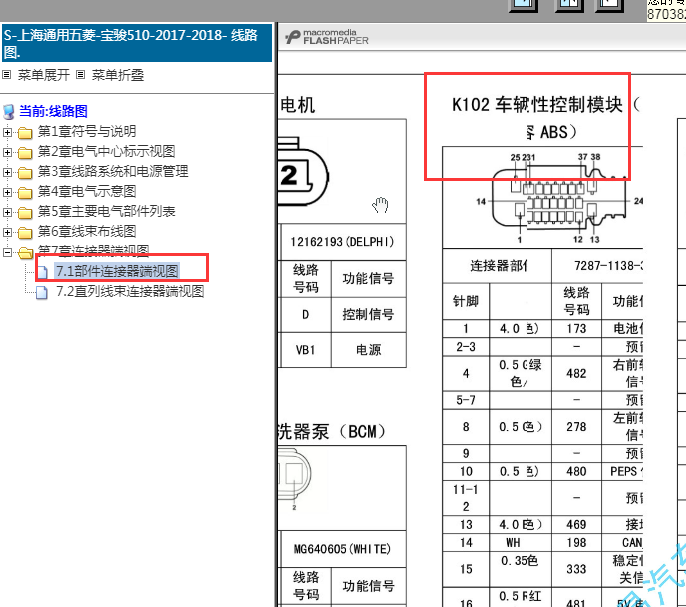Image resolution: width=686 pixels, height=607 pixels.
Task: Expand the 第3章线路系统和电源管理 tree node
Action: (7, 172)
